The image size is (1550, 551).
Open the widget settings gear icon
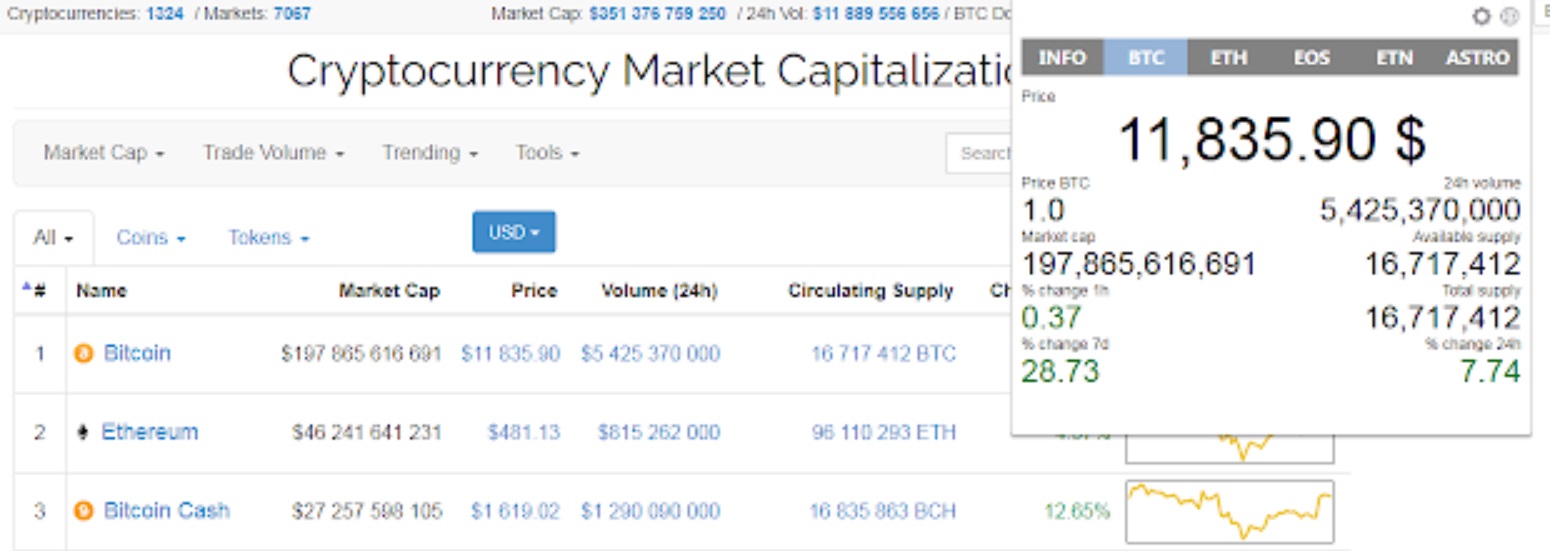point(1482,16)
